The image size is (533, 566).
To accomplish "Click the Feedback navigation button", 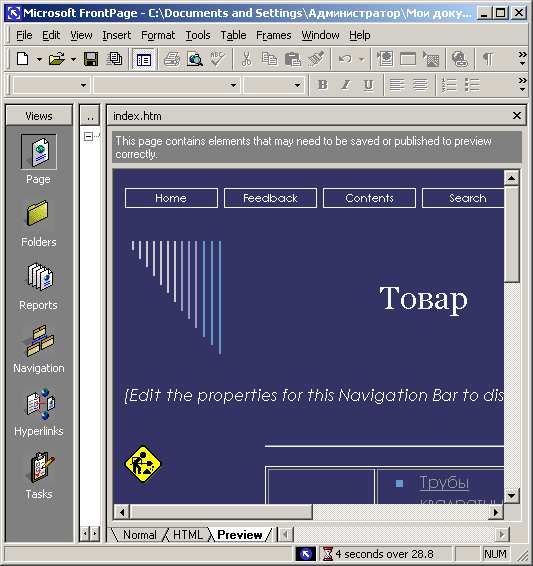I will 270,198.
